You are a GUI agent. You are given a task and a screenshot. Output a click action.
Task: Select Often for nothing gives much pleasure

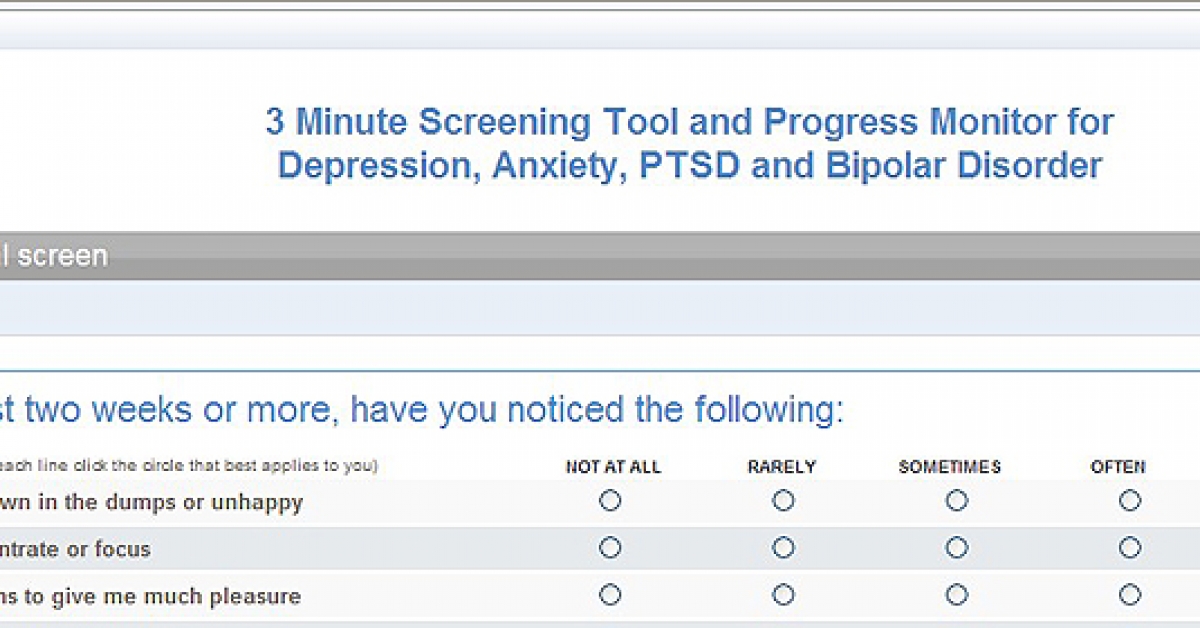(1129, 594)
